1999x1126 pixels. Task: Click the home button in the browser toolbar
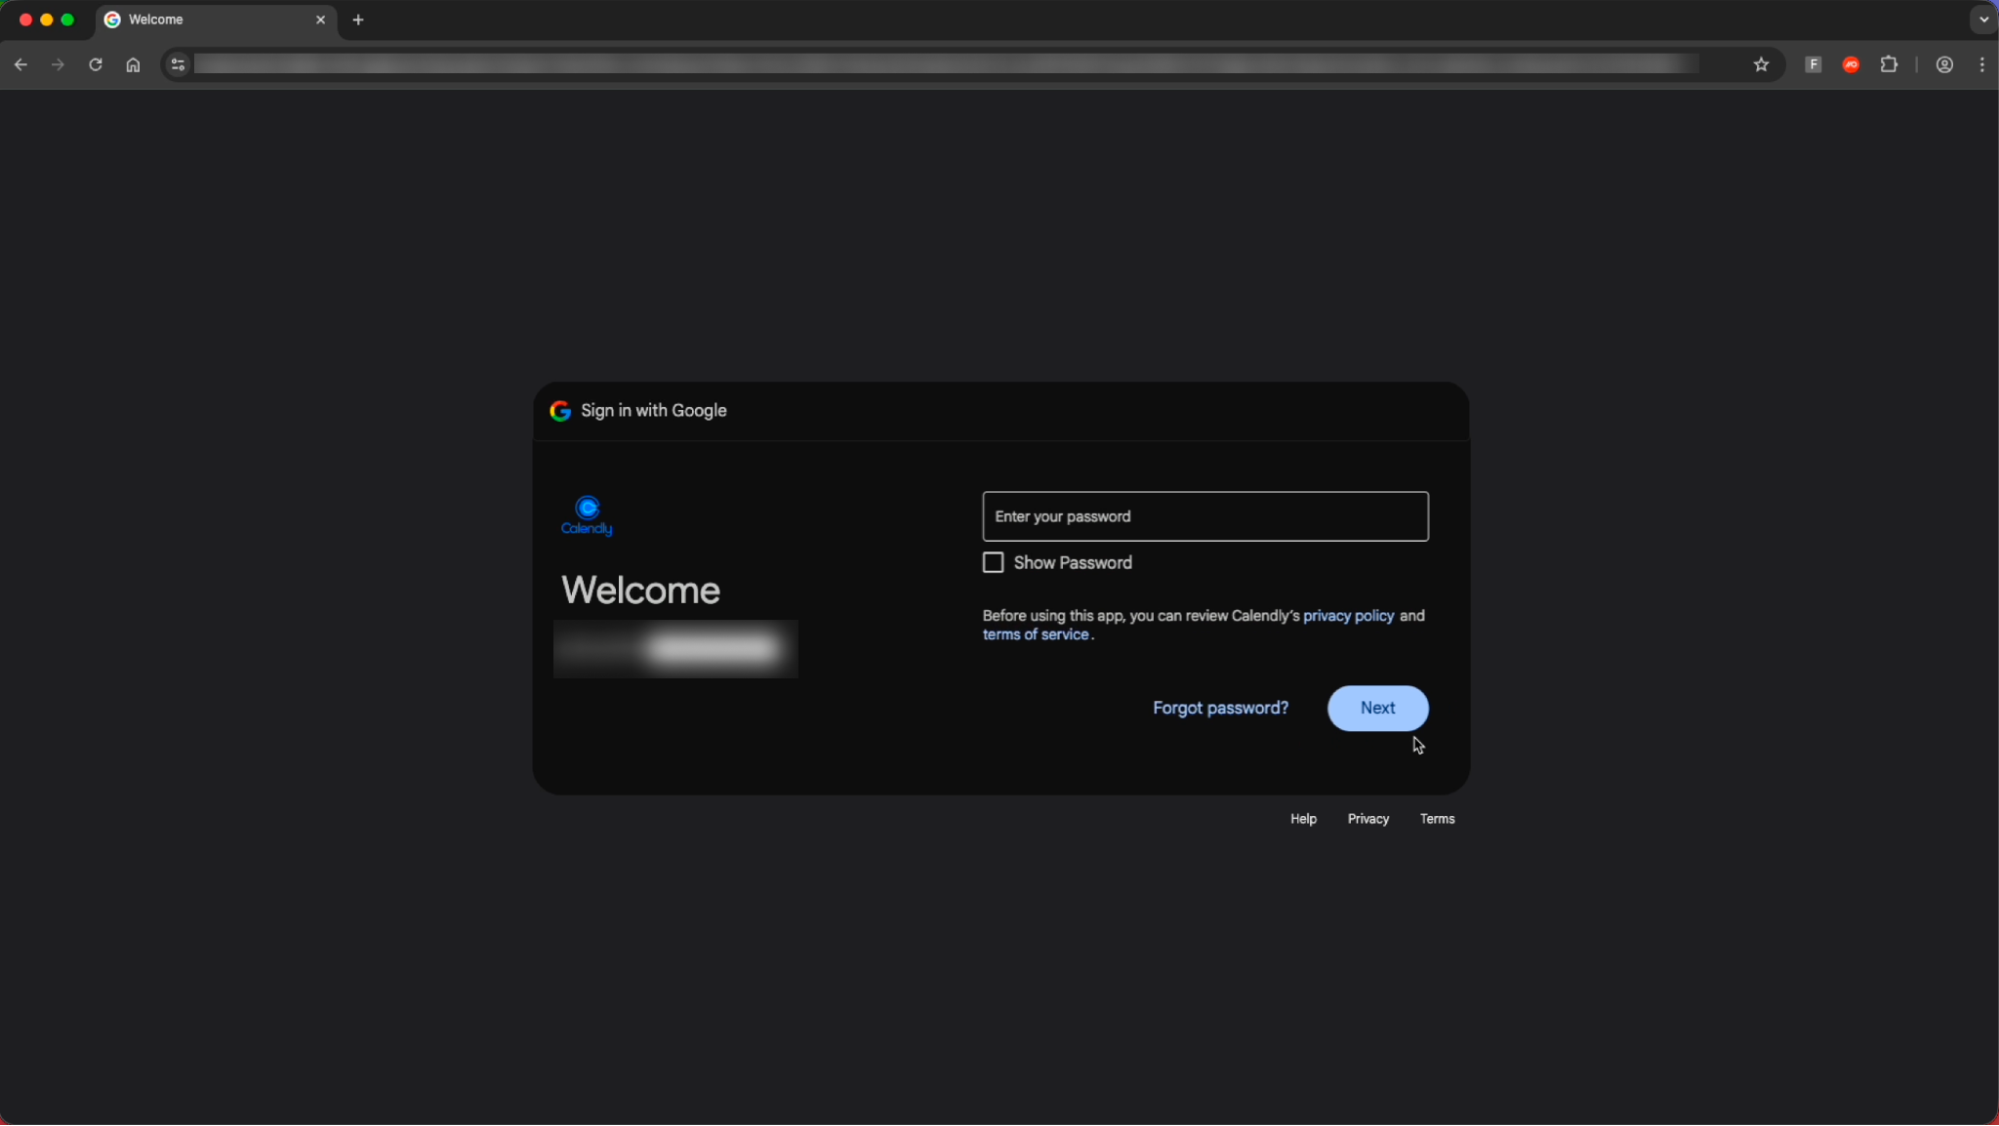[133, 64]
